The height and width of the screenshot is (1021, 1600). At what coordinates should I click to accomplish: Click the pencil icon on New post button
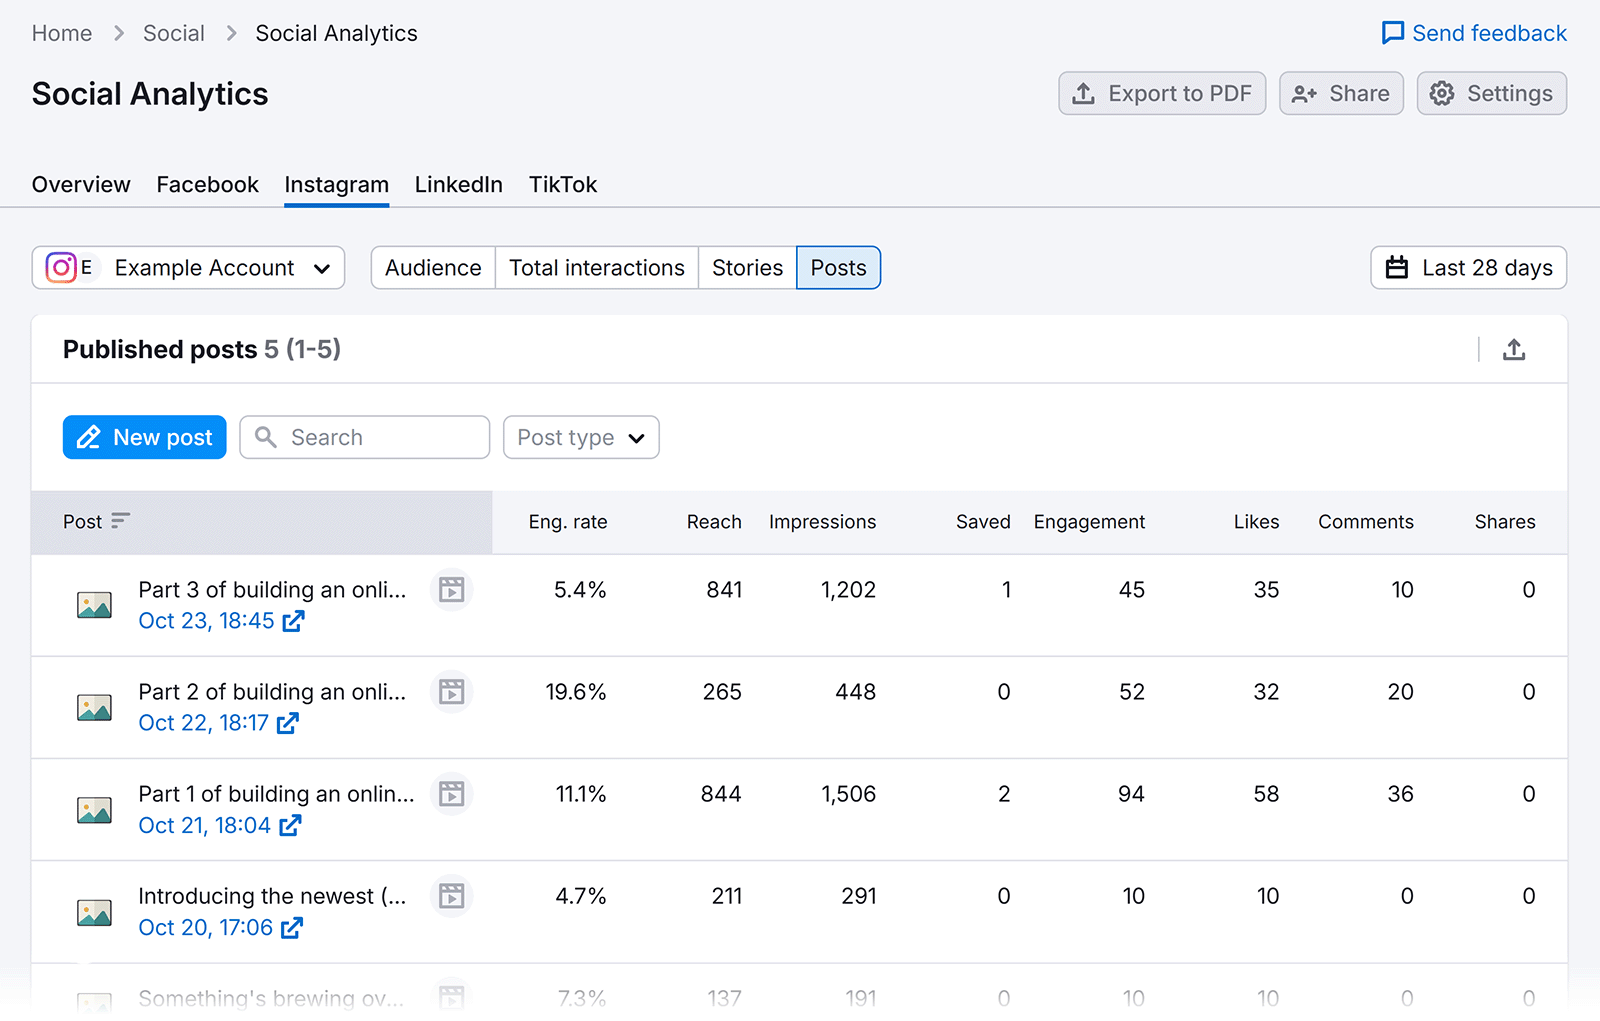click(89, 437)
